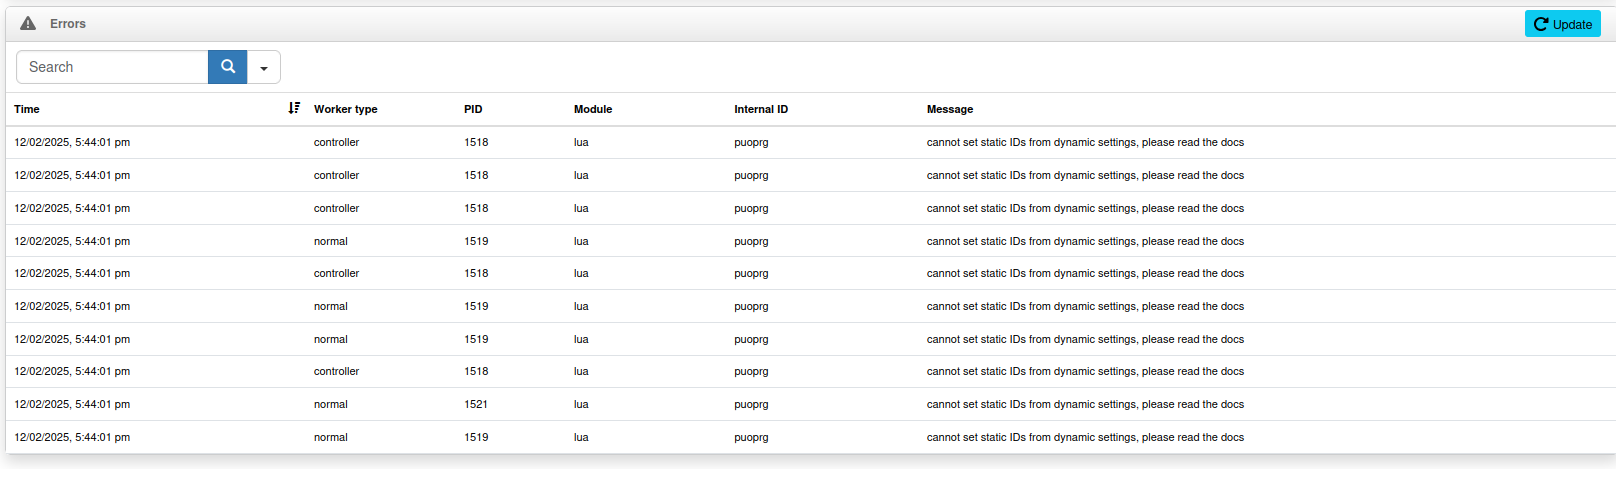1616x482 pixels.
Task: Click worker type in the PID 1521 row
Action: tap(331, 404)
